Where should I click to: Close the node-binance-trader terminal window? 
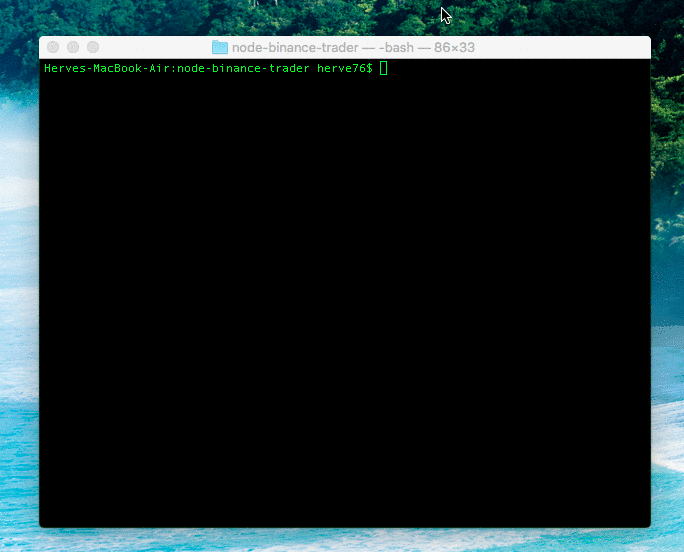(x=53, y=47)
